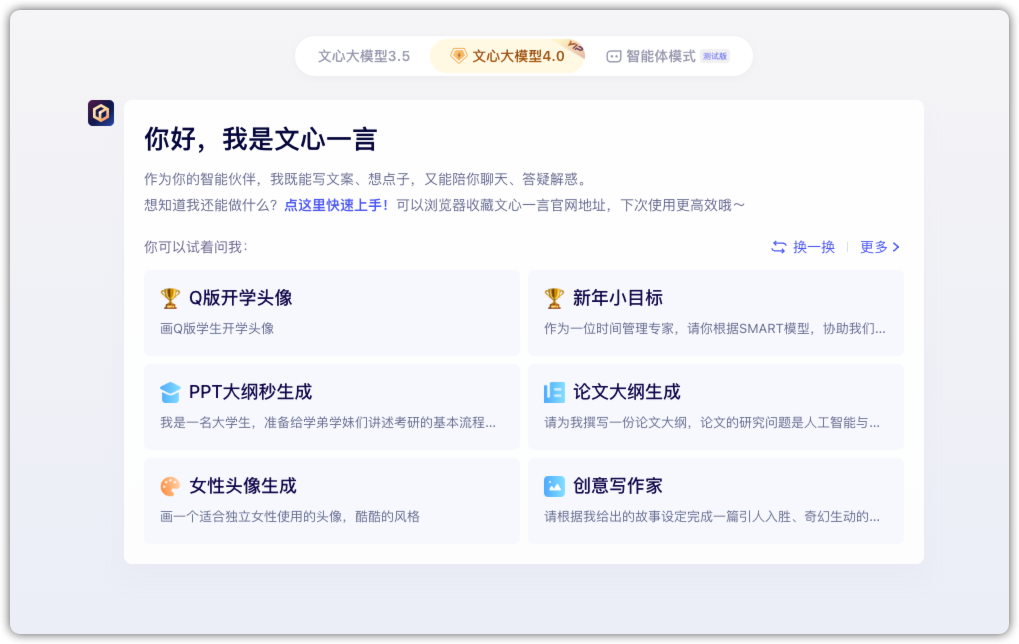
Task: Expand the chevron arrow after 更多
Action: pos(896,247)
